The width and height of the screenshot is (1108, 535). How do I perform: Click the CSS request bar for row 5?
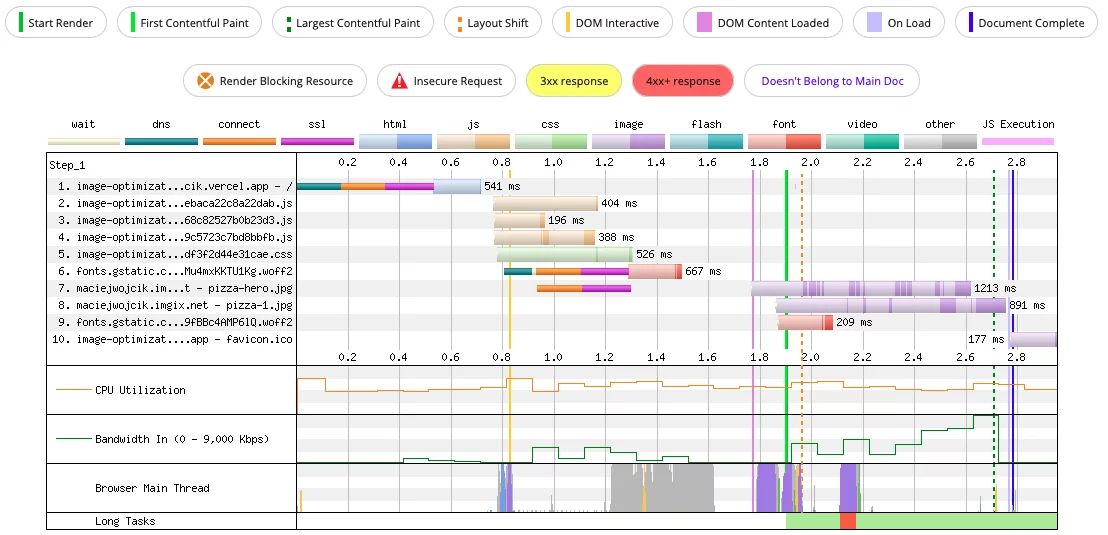(x=565, y=254)
